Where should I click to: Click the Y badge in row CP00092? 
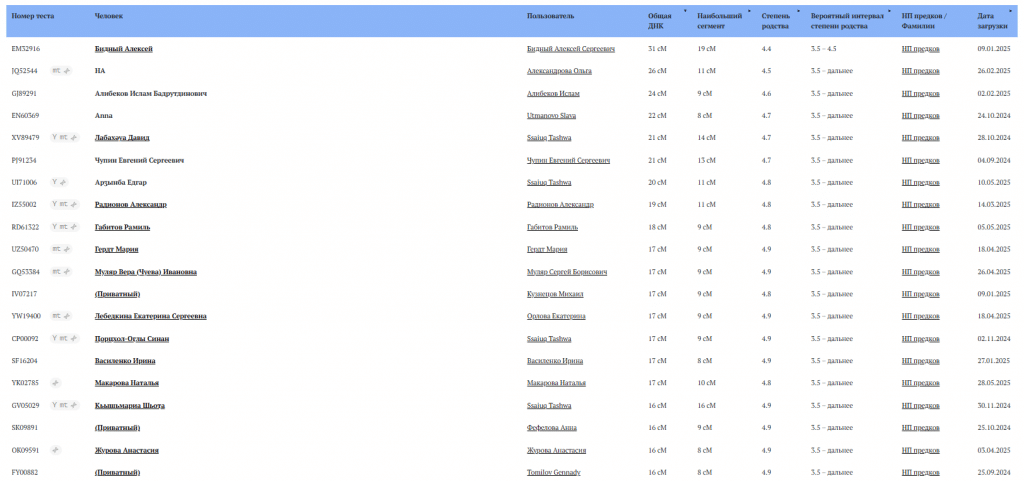(x=54, y=339)
